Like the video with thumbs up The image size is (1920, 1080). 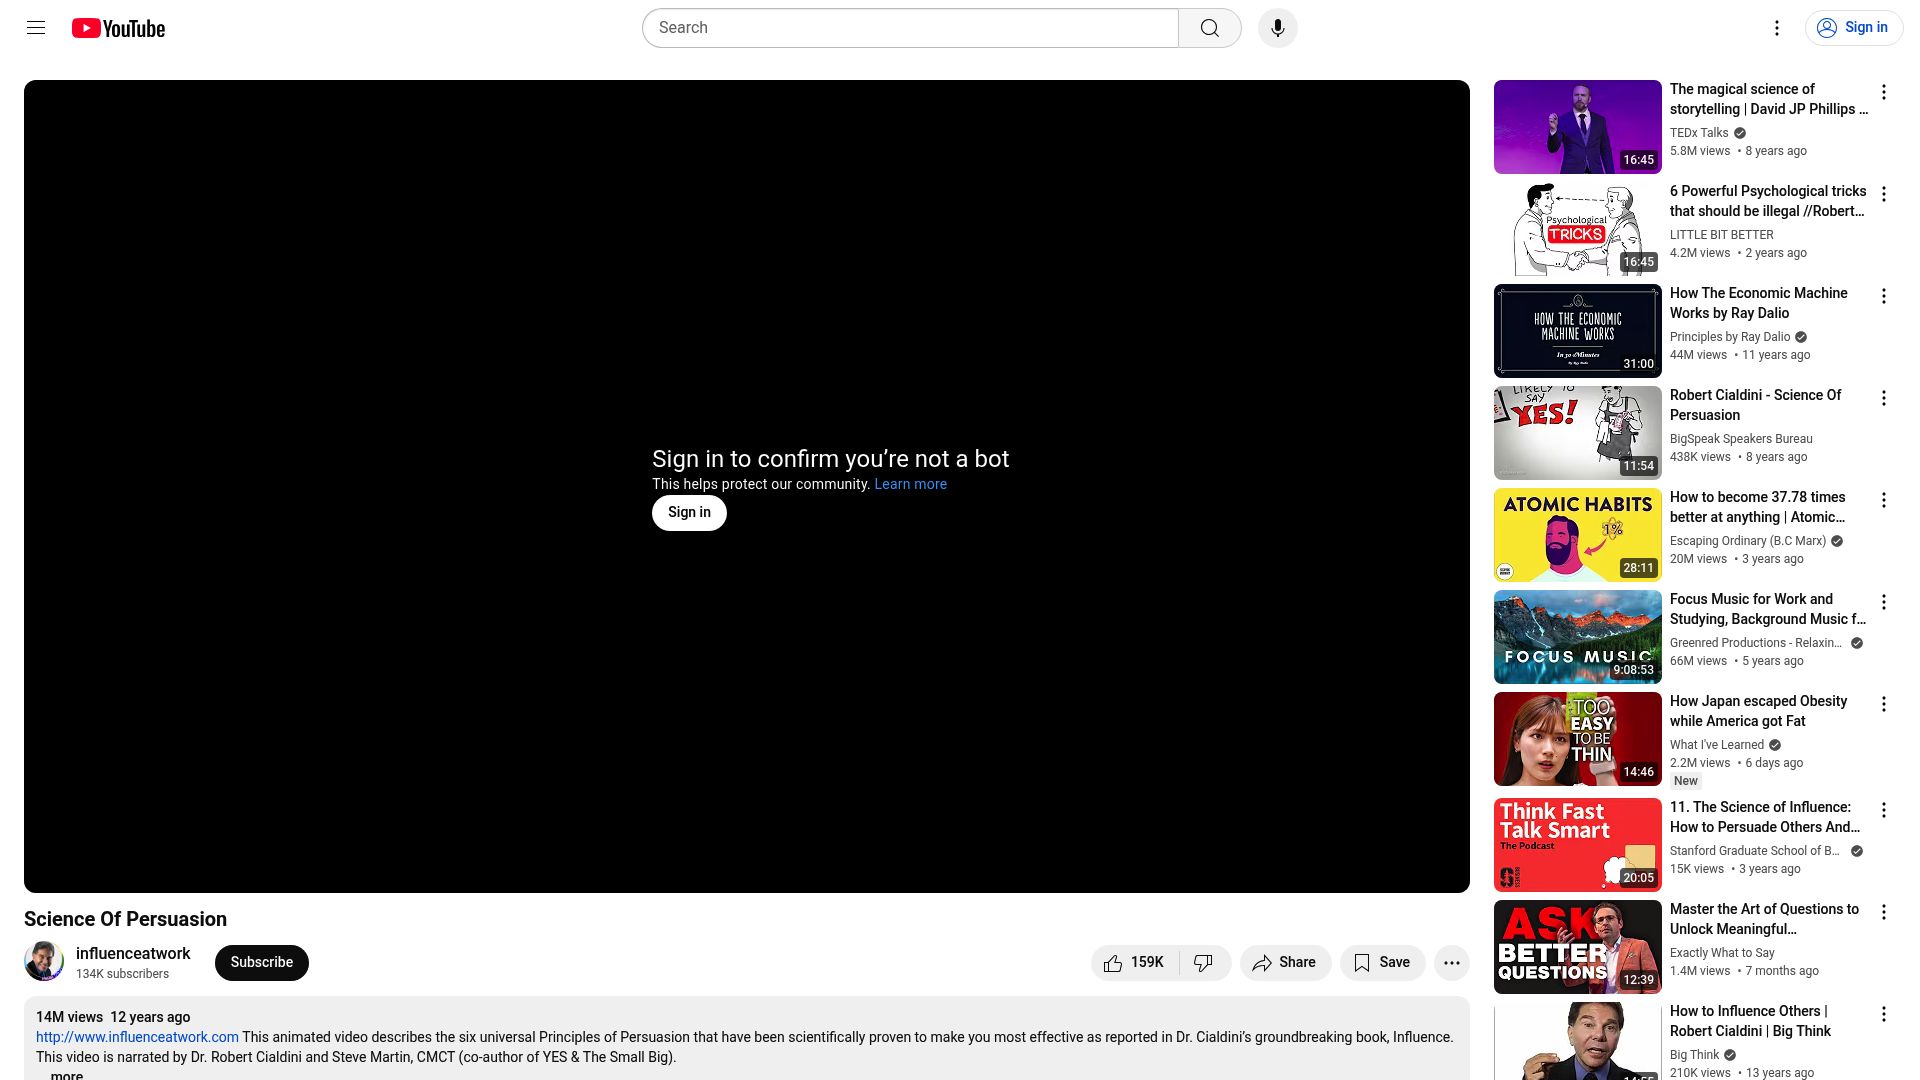[x=1134, y=963]
